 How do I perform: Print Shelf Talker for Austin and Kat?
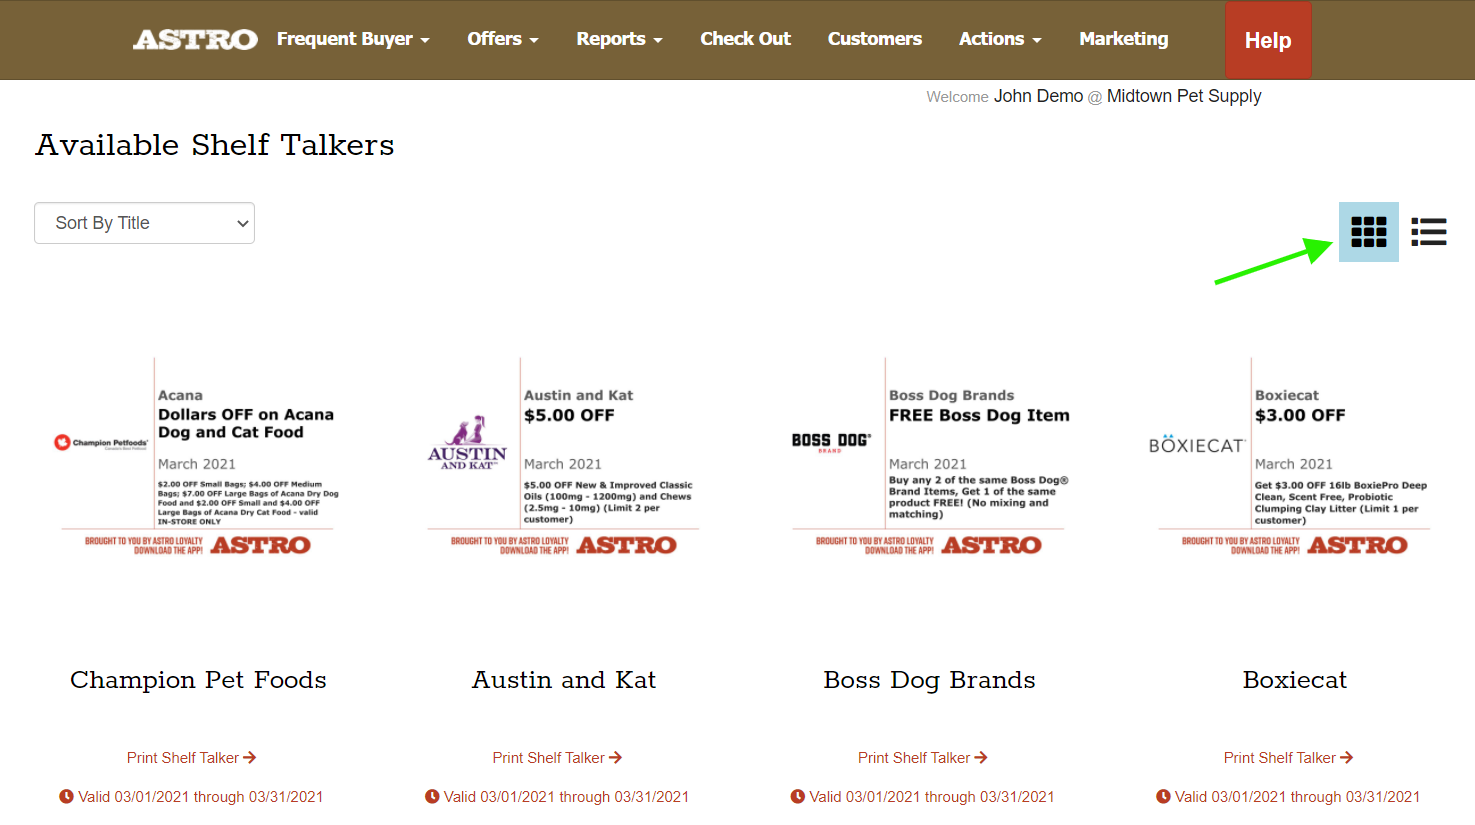click(557, 758)
